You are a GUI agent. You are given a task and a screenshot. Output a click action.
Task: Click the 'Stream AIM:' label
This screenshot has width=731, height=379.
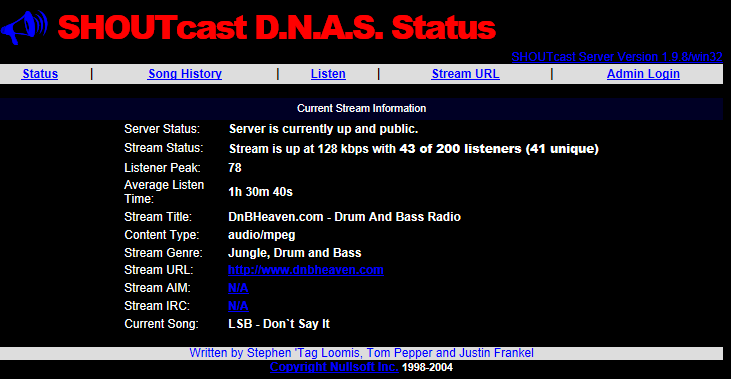(x=157, y=288)
